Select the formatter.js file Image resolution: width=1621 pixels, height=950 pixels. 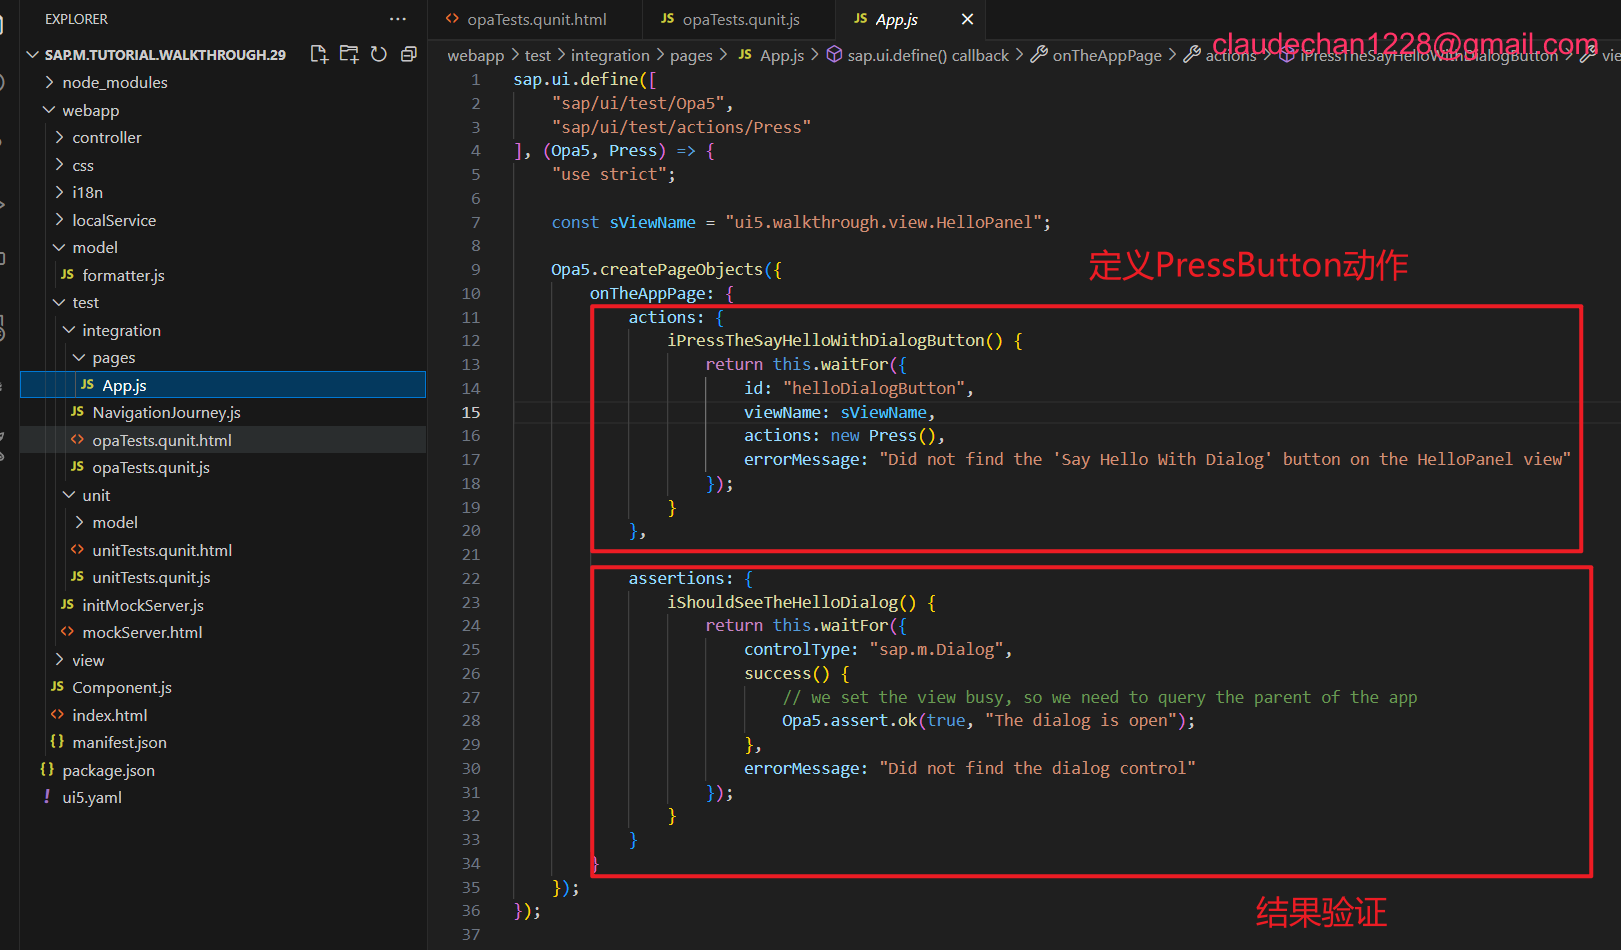(123, 275)
